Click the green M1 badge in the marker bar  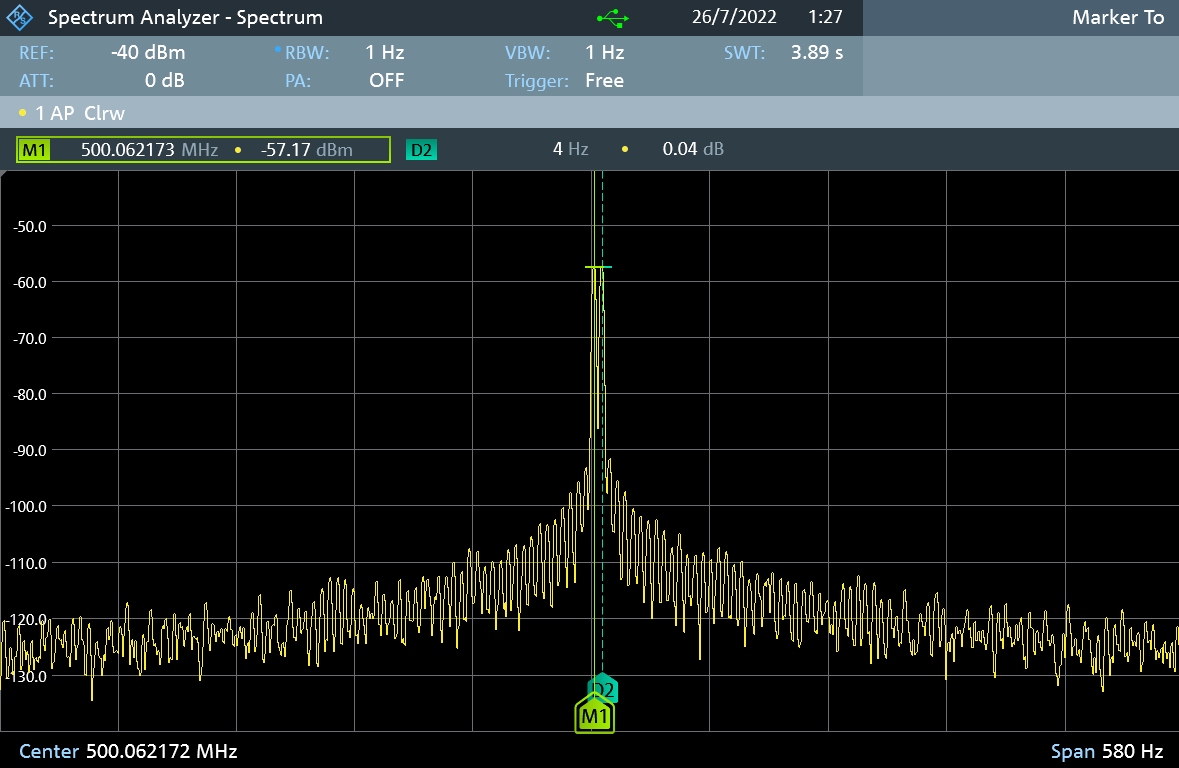pos(34,150)
